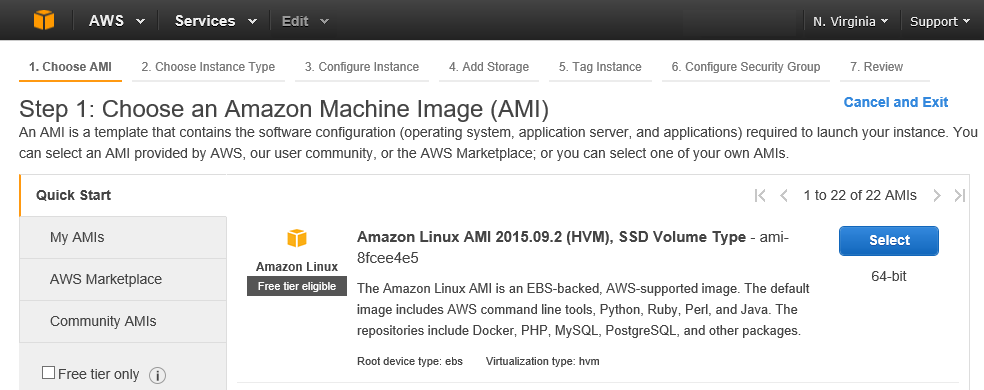Switch to 3. Configure Instance step
The height and width of the screenshot is (390, 984).
pyautogui.click(x=362, y=67)
